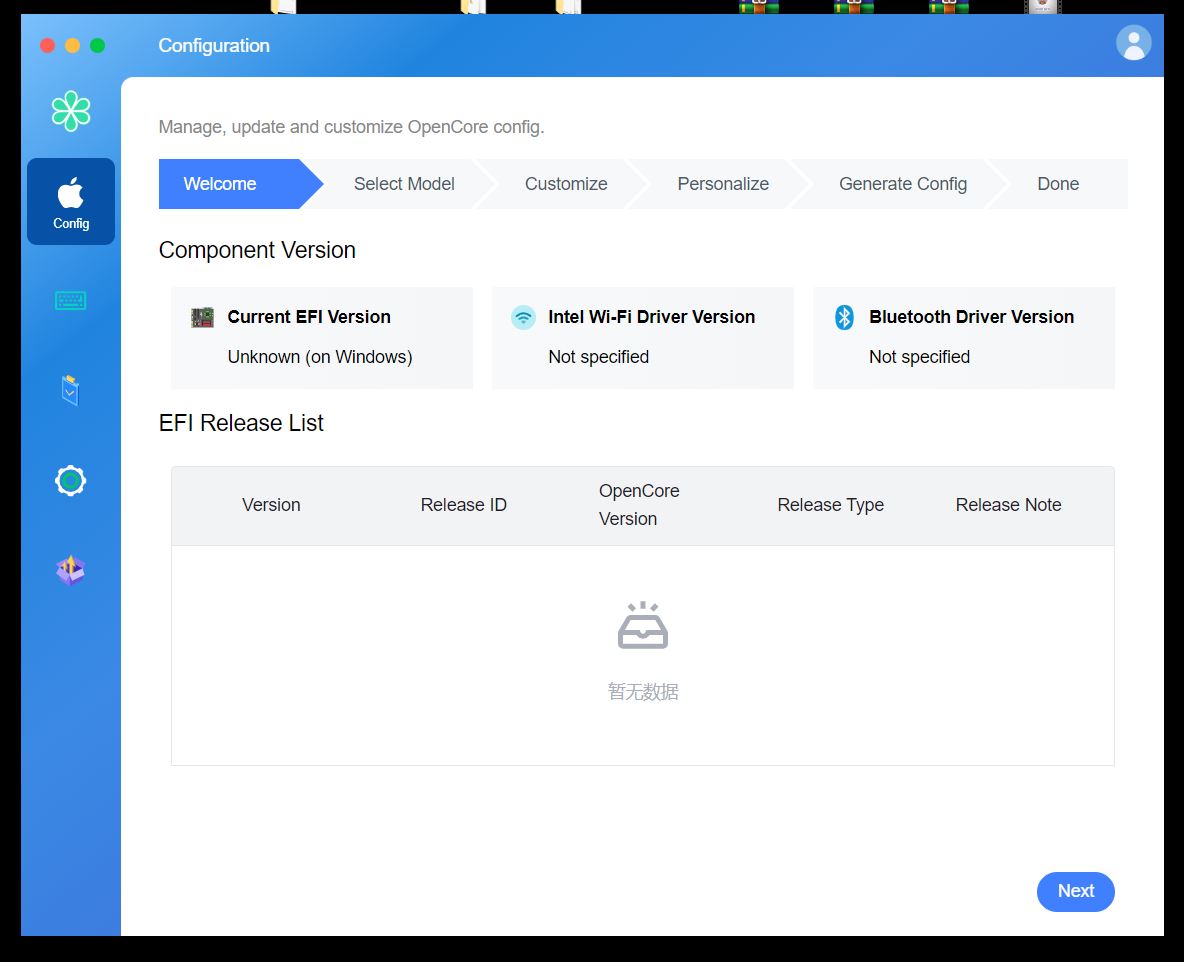
Task: Switch to the Personalize step
Action: (723, 184)
